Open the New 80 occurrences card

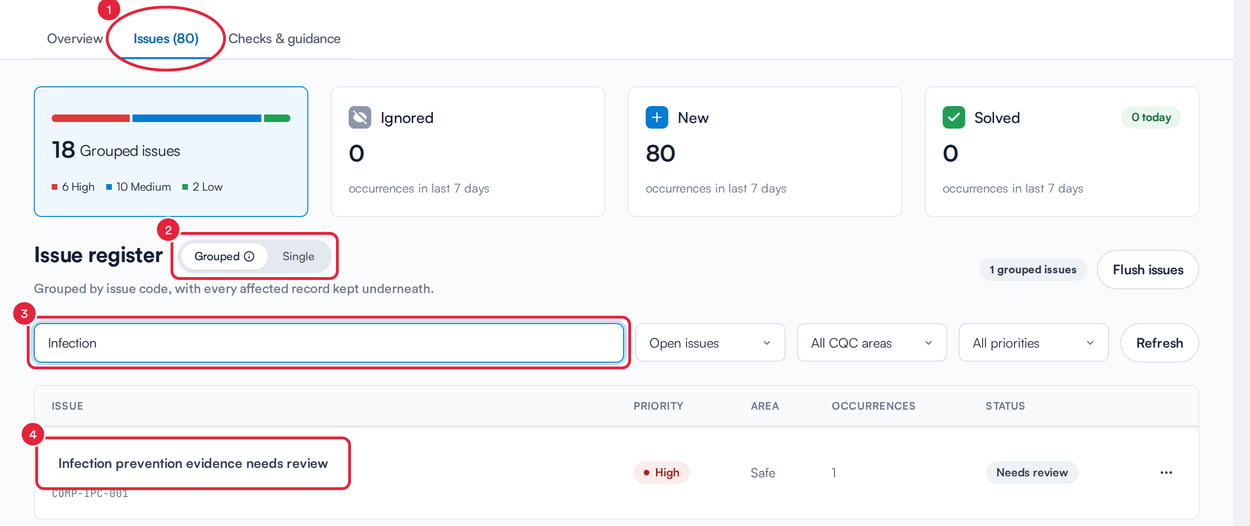[x=765, y=151]
